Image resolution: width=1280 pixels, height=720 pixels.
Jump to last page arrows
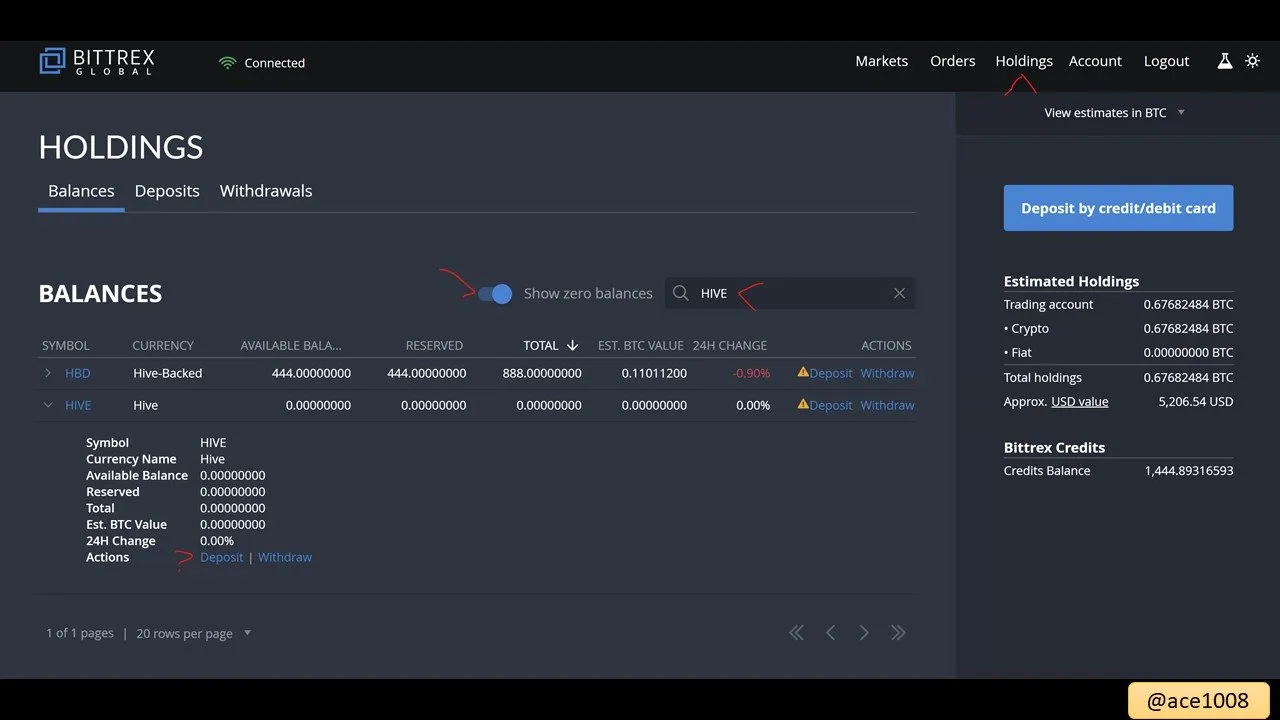pos(898,632)
